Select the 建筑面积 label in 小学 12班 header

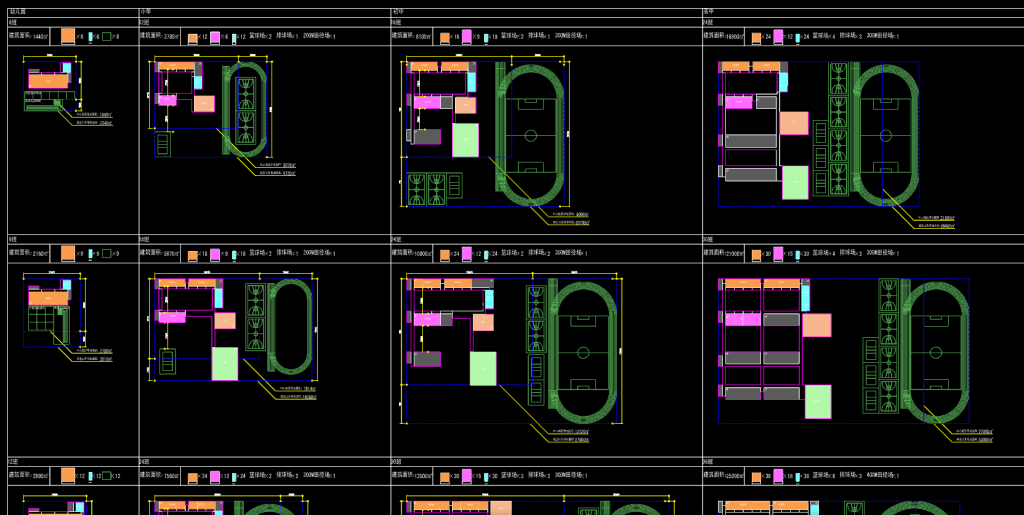coord(152,37)
